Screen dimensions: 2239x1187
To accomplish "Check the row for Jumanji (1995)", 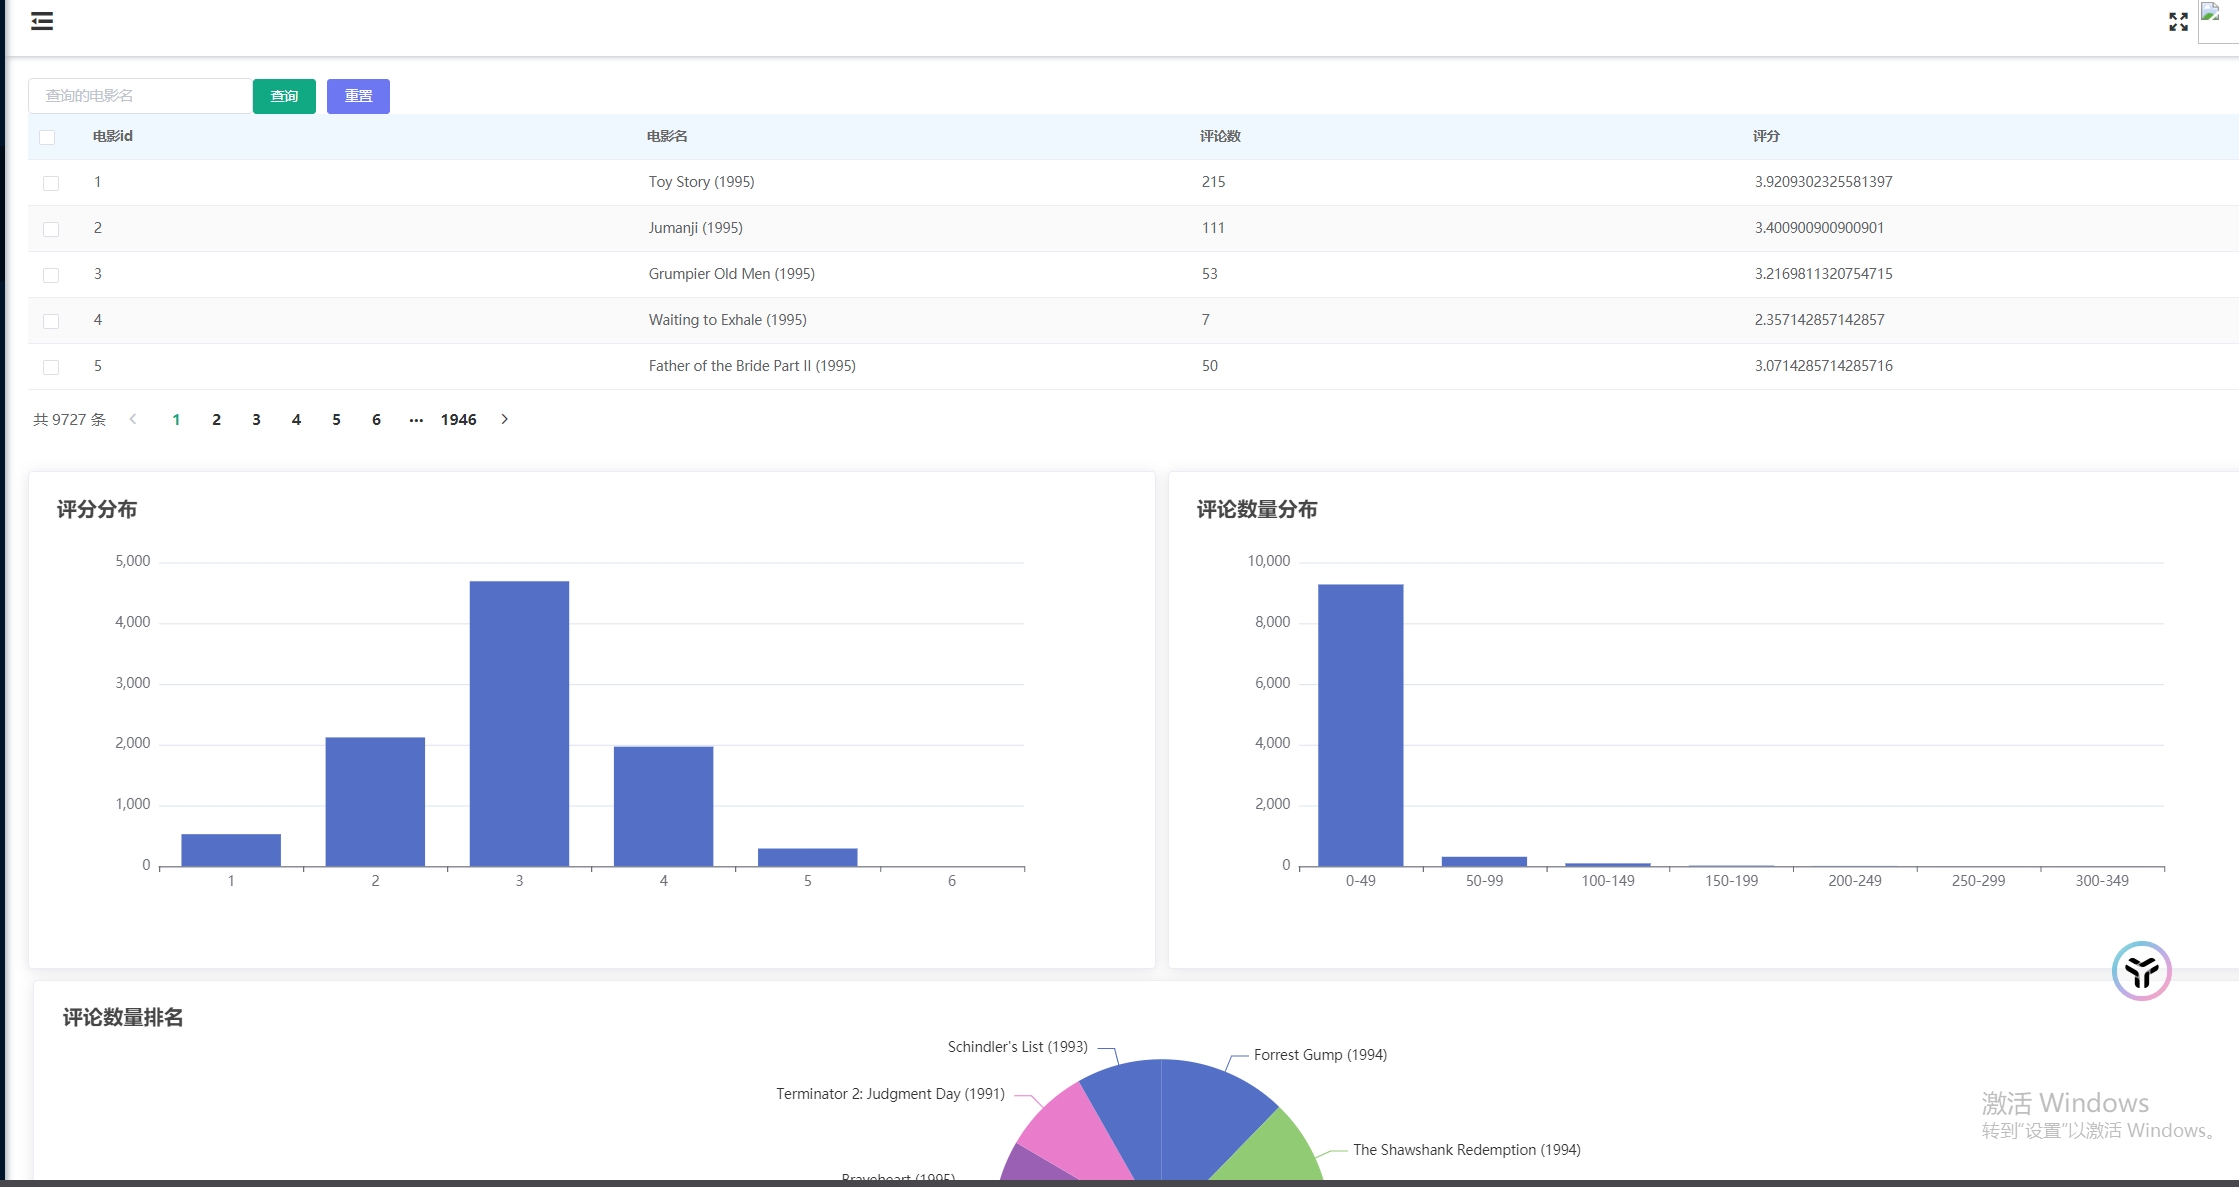I will 51,229.
